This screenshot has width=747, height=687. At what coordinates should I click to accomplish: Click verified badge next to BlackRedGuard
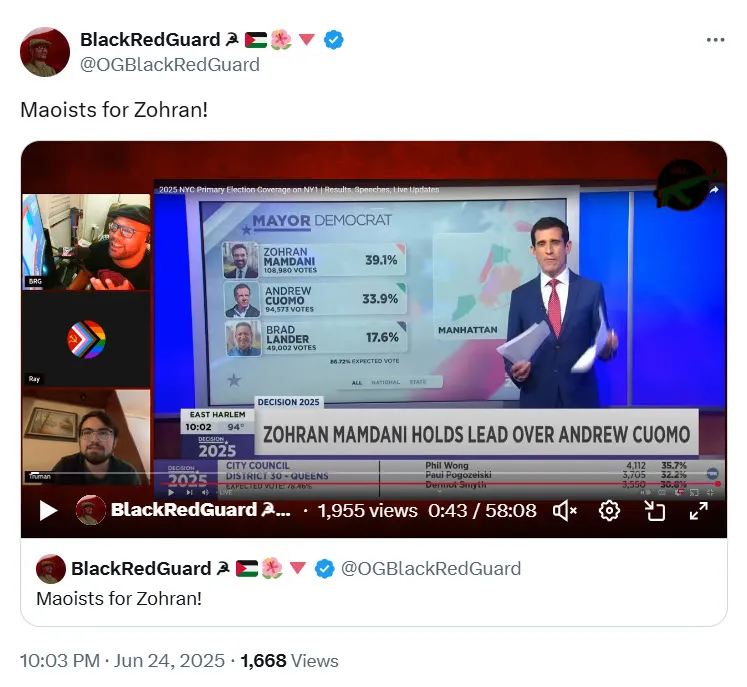pyautogui.click(x=334, y=40)
